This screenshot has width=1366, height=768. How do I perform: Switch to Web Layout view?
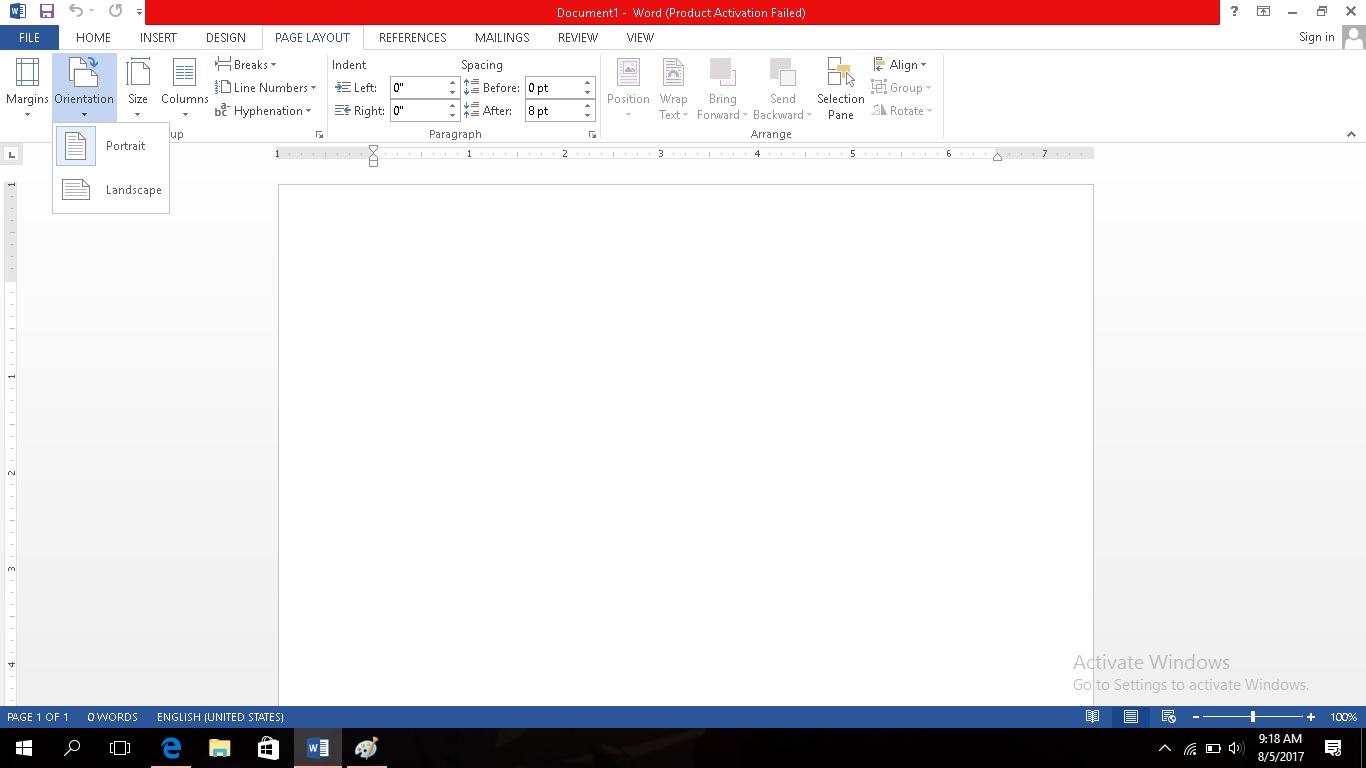pos(1168,717)
